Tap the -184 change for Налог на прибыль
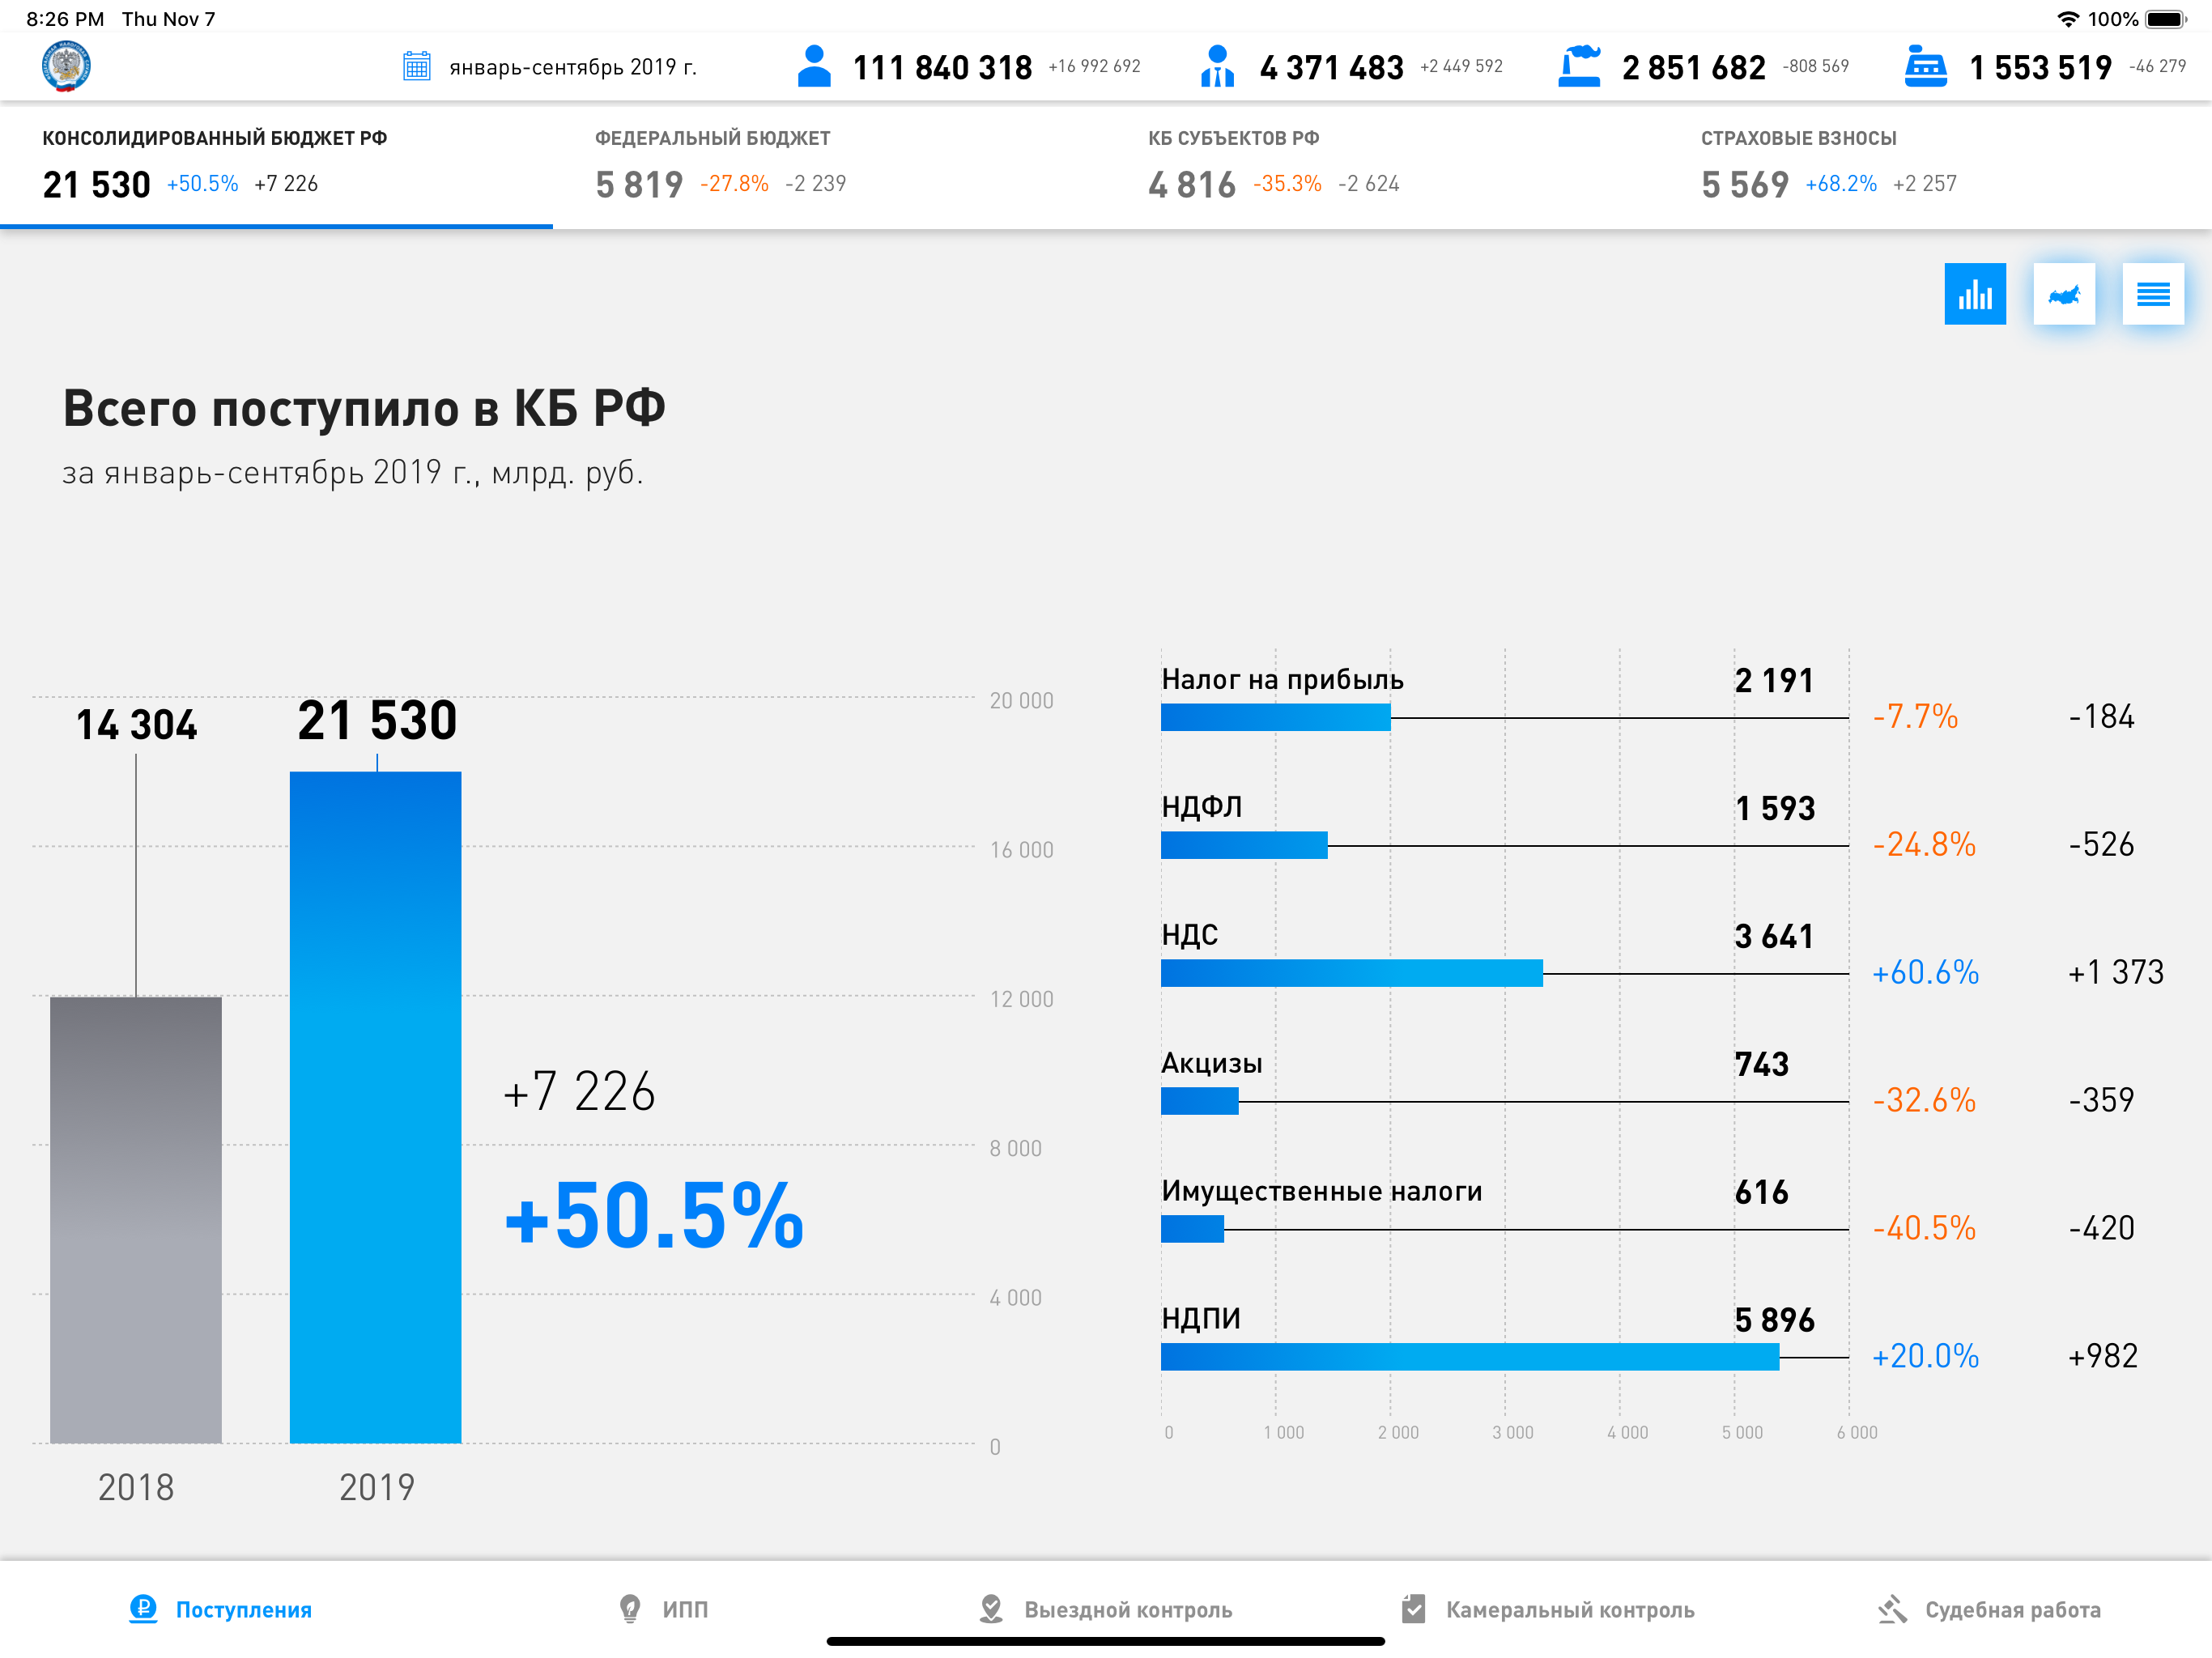This screenshot has width=2212, height=1658. tap(2101, 716)
